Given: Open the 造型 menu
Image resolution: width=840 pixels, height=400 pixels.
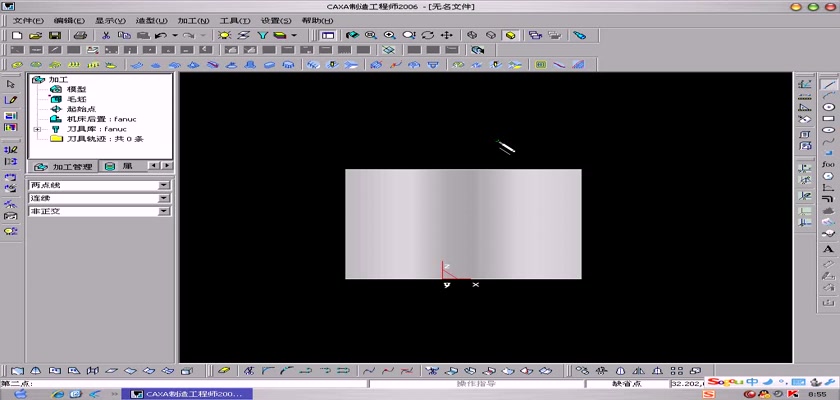Looking at the screenshot, I should (x=152, y=20).
